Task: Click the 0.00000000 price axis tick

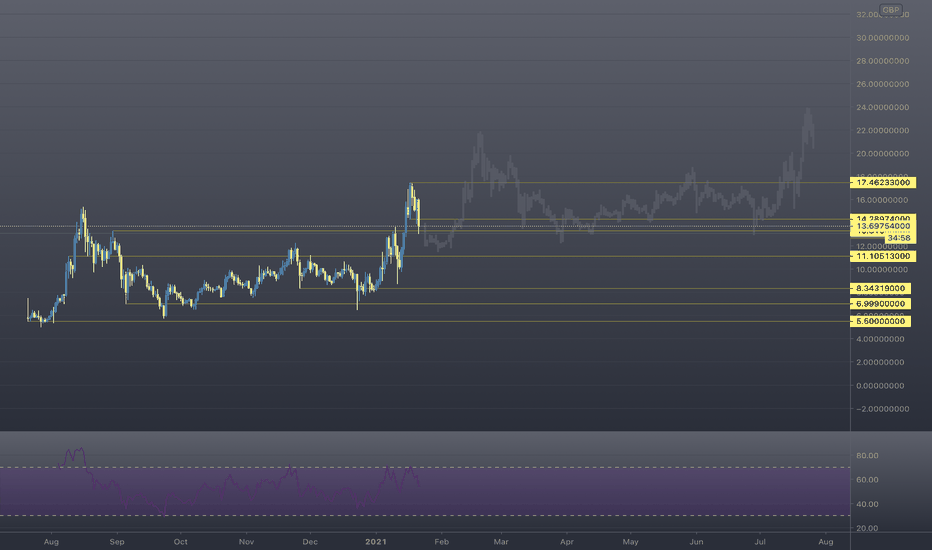Action: 880,385
